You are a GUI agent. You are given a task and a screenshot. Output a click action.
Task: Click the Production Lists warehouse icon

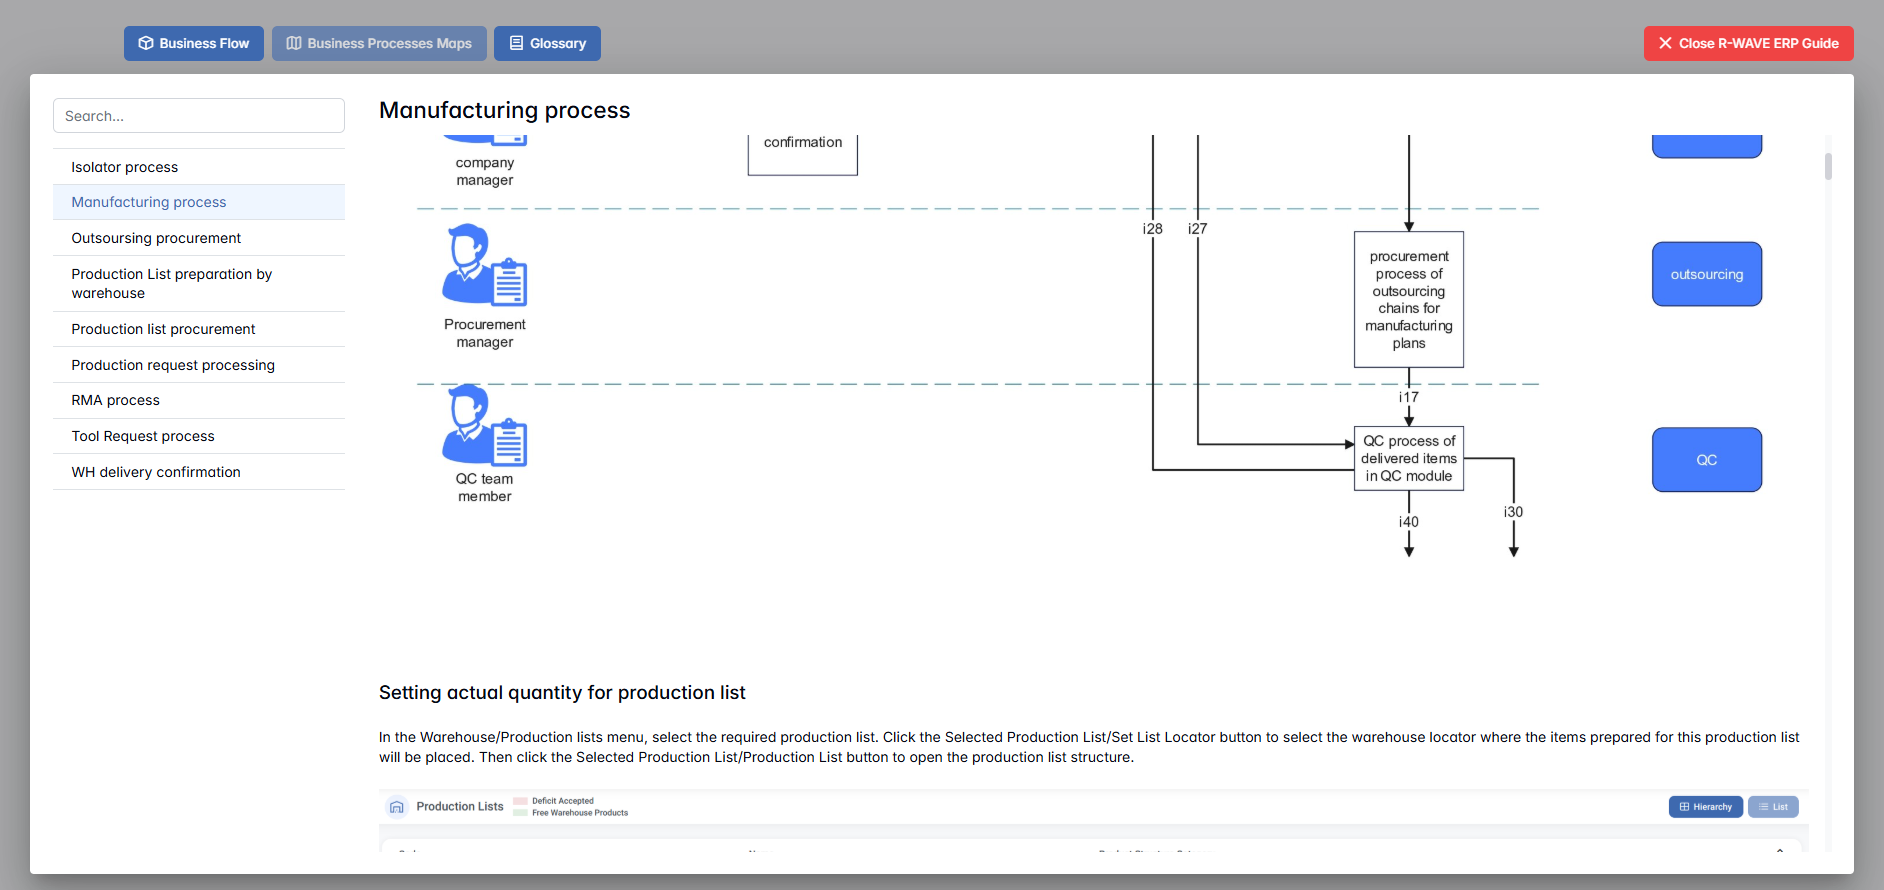click(x=397, y=807)
